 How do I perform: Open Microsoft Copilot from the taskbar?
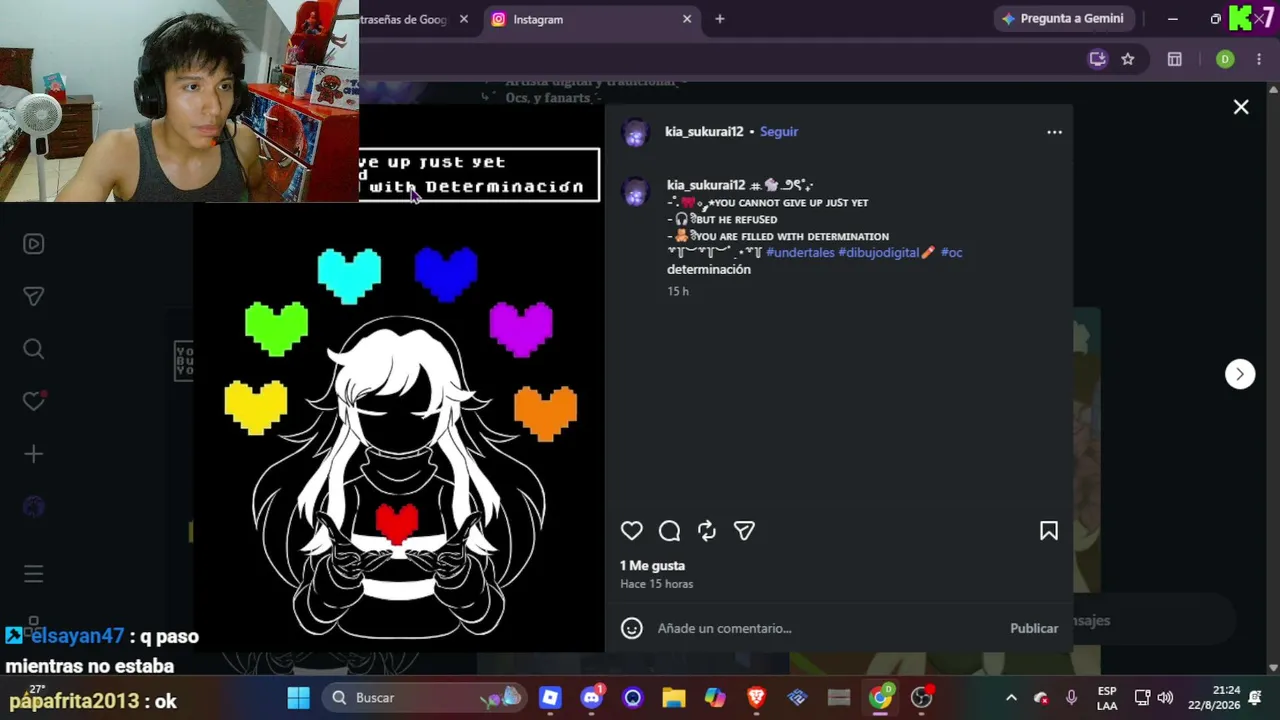715,698
